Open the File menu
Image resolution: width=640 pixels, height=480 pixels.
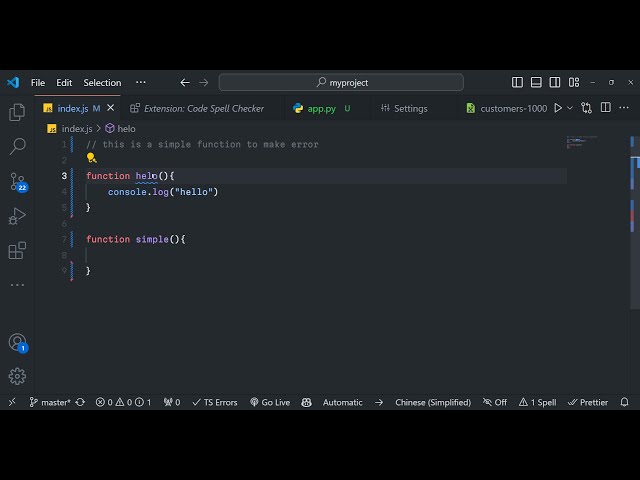click(38, 82)
